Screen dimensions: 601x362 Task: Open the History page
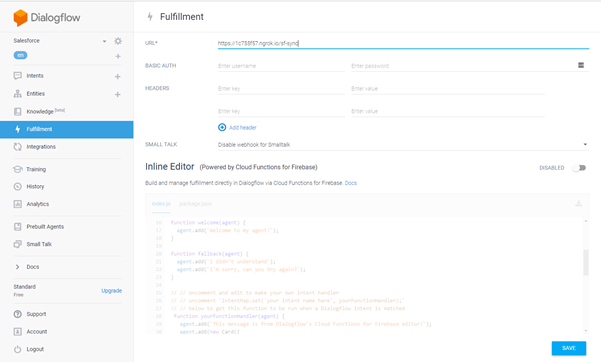35,186
